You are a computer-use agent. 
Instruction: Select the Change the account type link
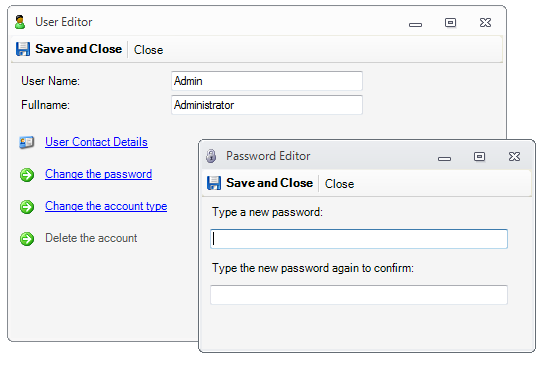tap(106, 206)
